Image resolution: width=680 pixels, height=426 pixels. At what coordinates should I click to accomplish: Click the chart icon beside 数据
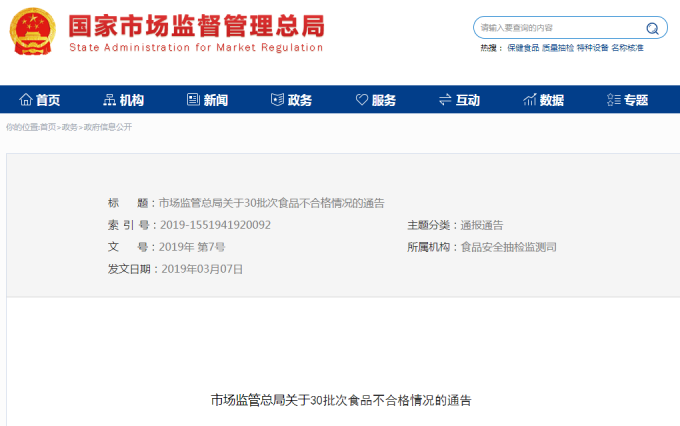[x=530, y=100]
